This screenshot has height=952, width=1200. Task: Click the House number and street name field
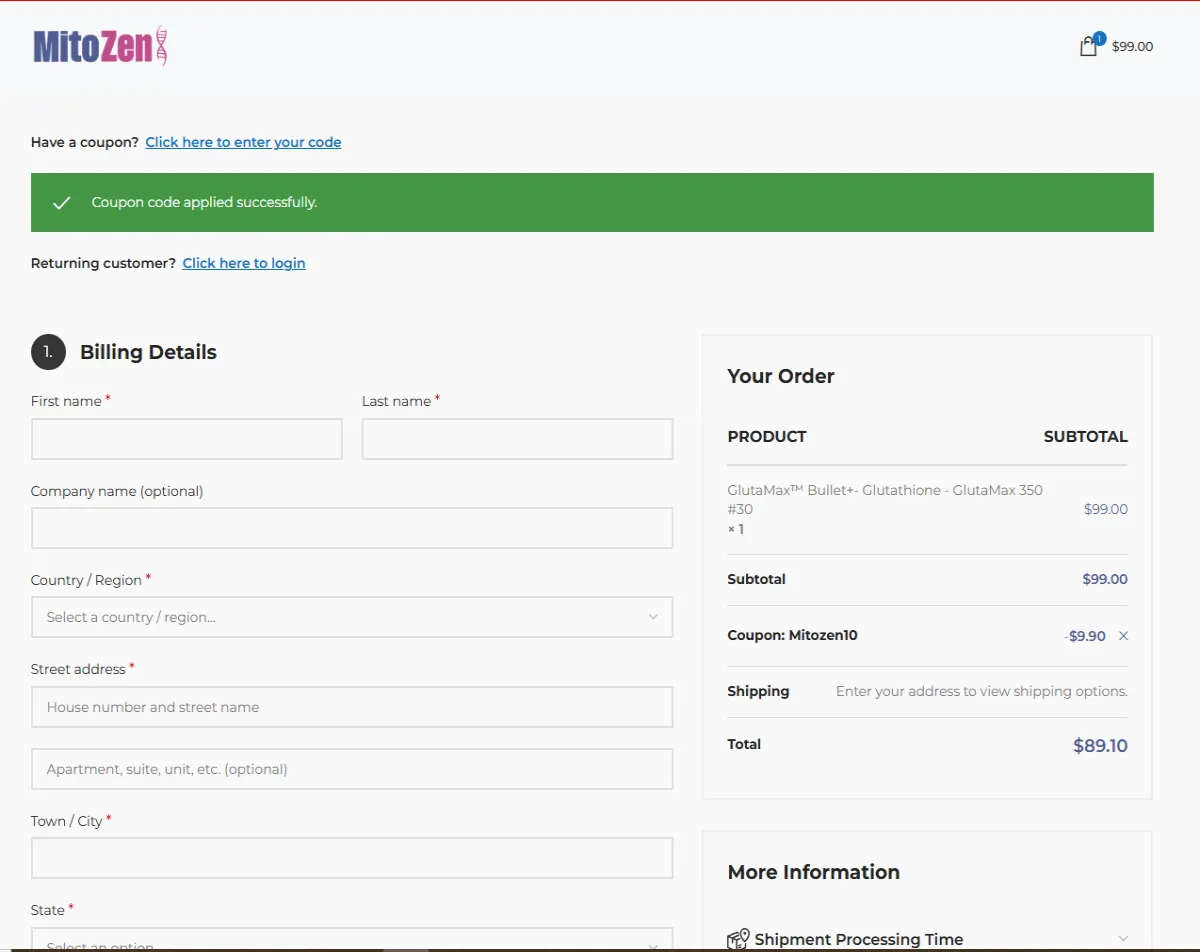351,707
